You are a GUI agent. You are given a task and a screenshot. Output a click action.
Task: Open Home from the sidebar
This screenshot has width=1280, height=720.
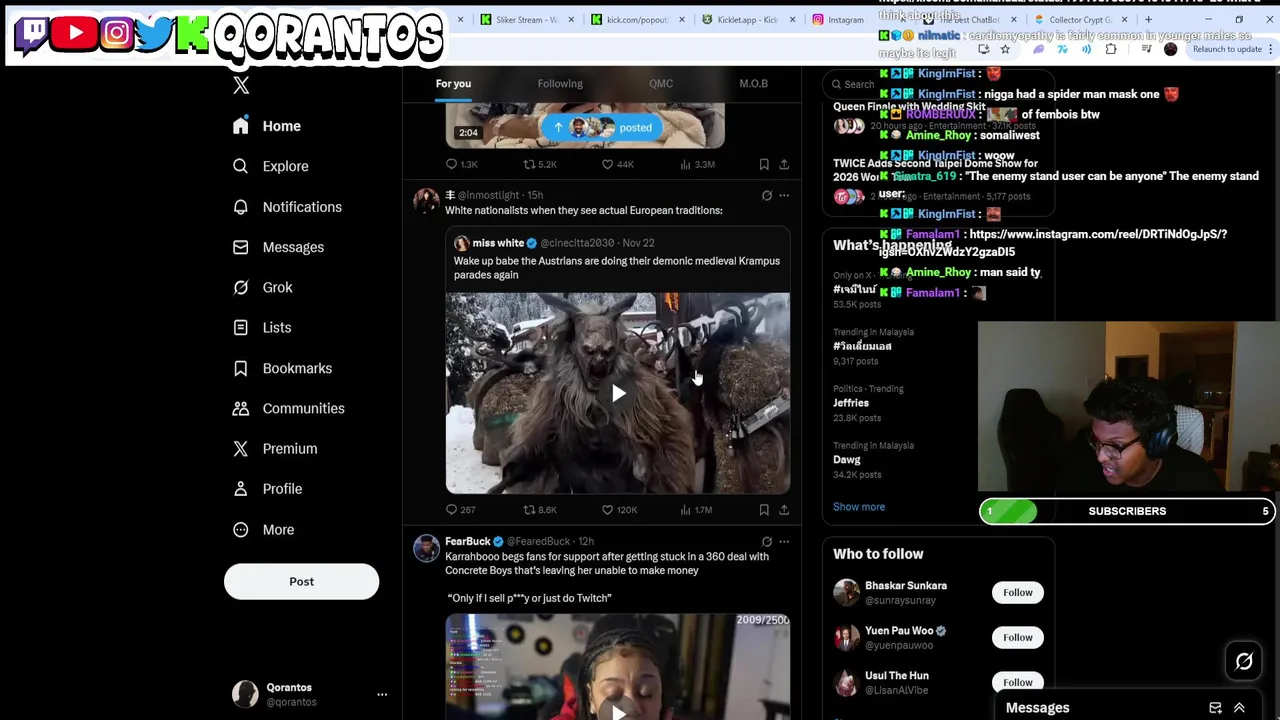pyautogui.click(x=267, y=126)
